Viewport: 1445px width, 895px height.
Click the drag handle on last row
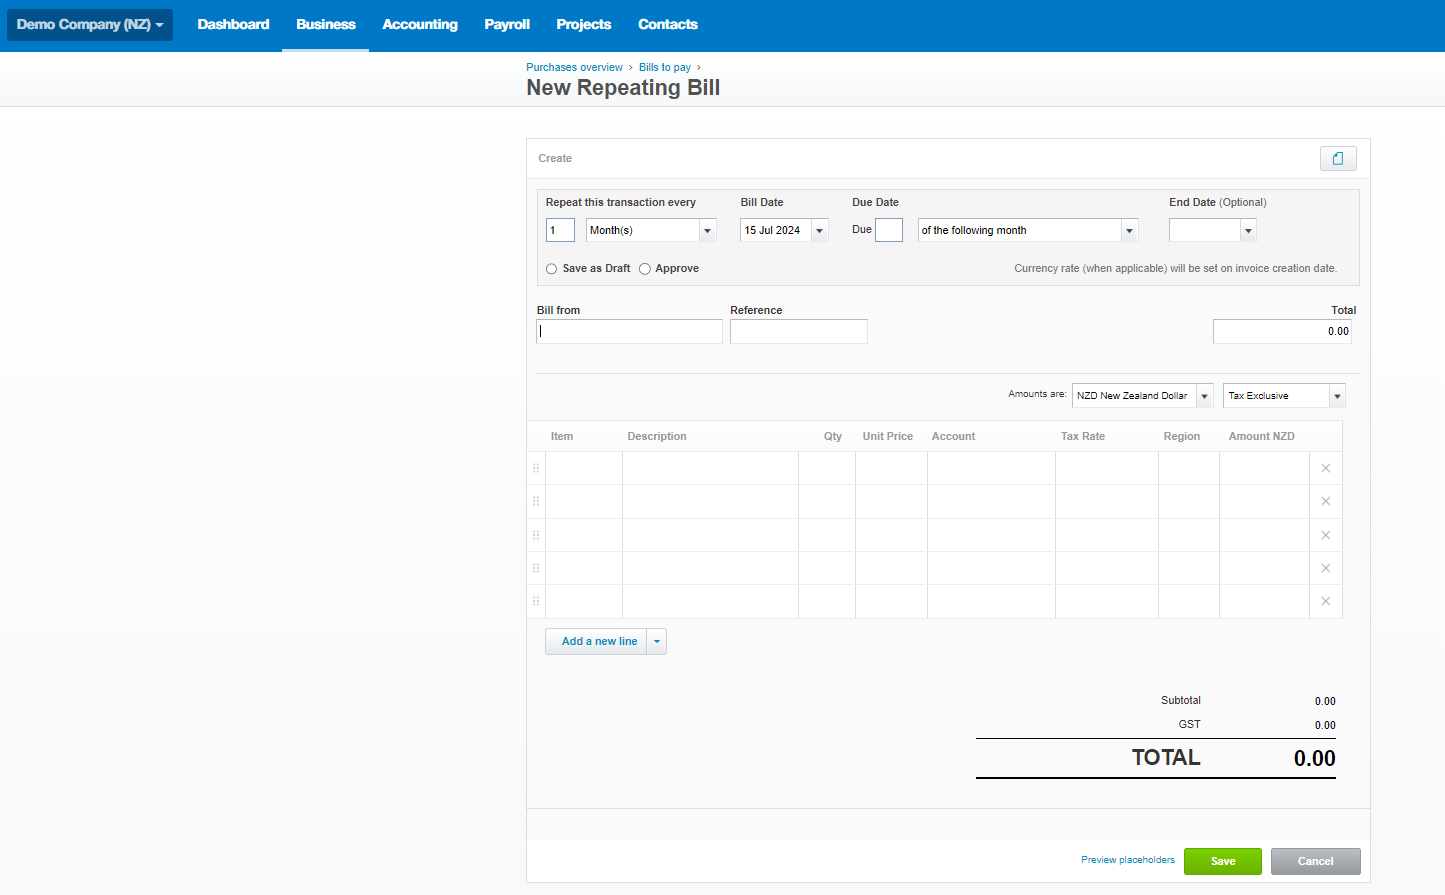click(536, 601)
